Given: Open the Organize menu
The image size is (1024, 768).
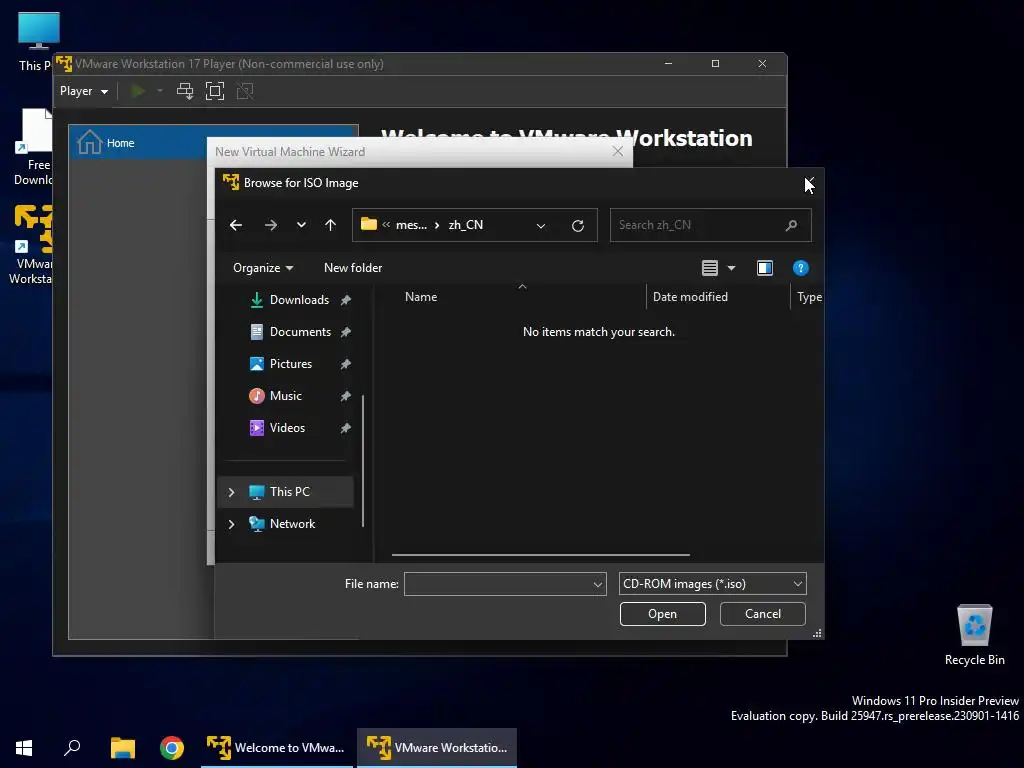Looking at the screenshot, I should (263, 268).
